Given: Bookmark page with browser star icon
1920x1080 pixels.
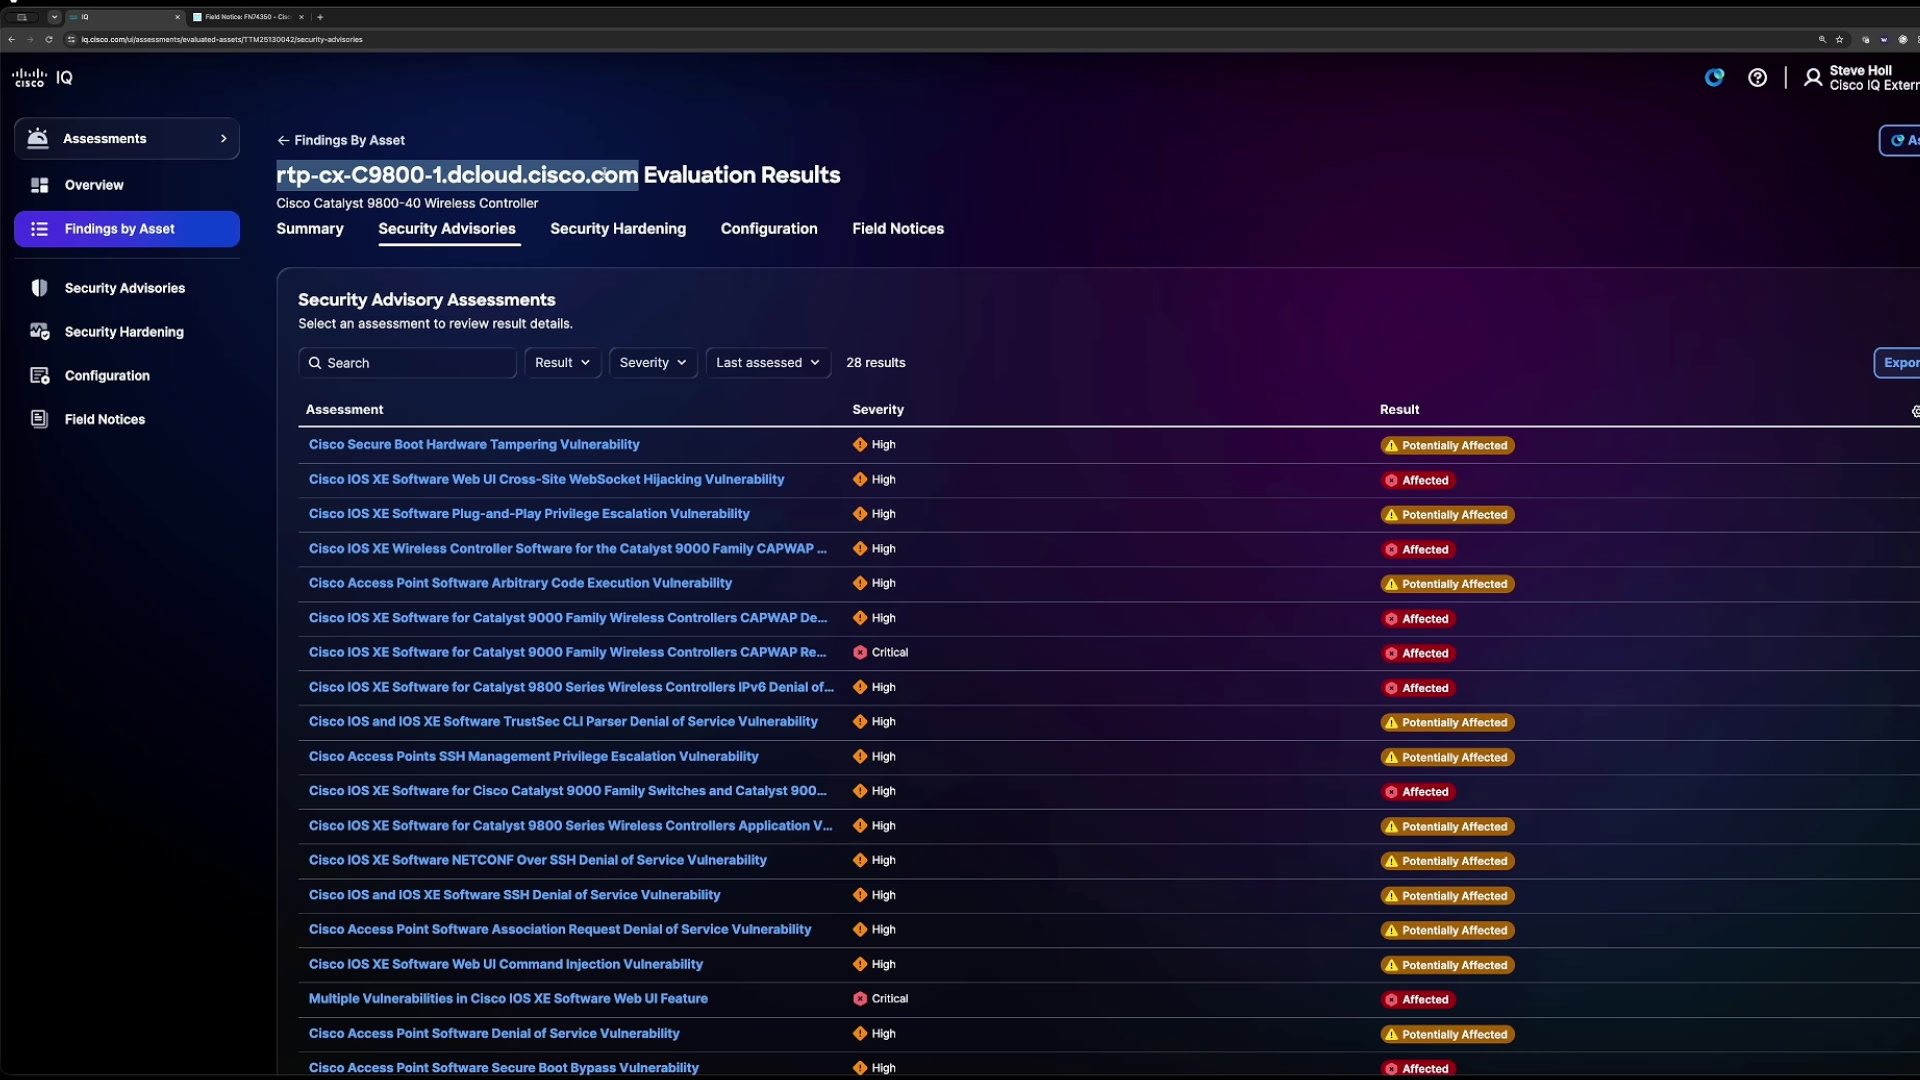Looking at the screenshot, I should coord(1839,40).
